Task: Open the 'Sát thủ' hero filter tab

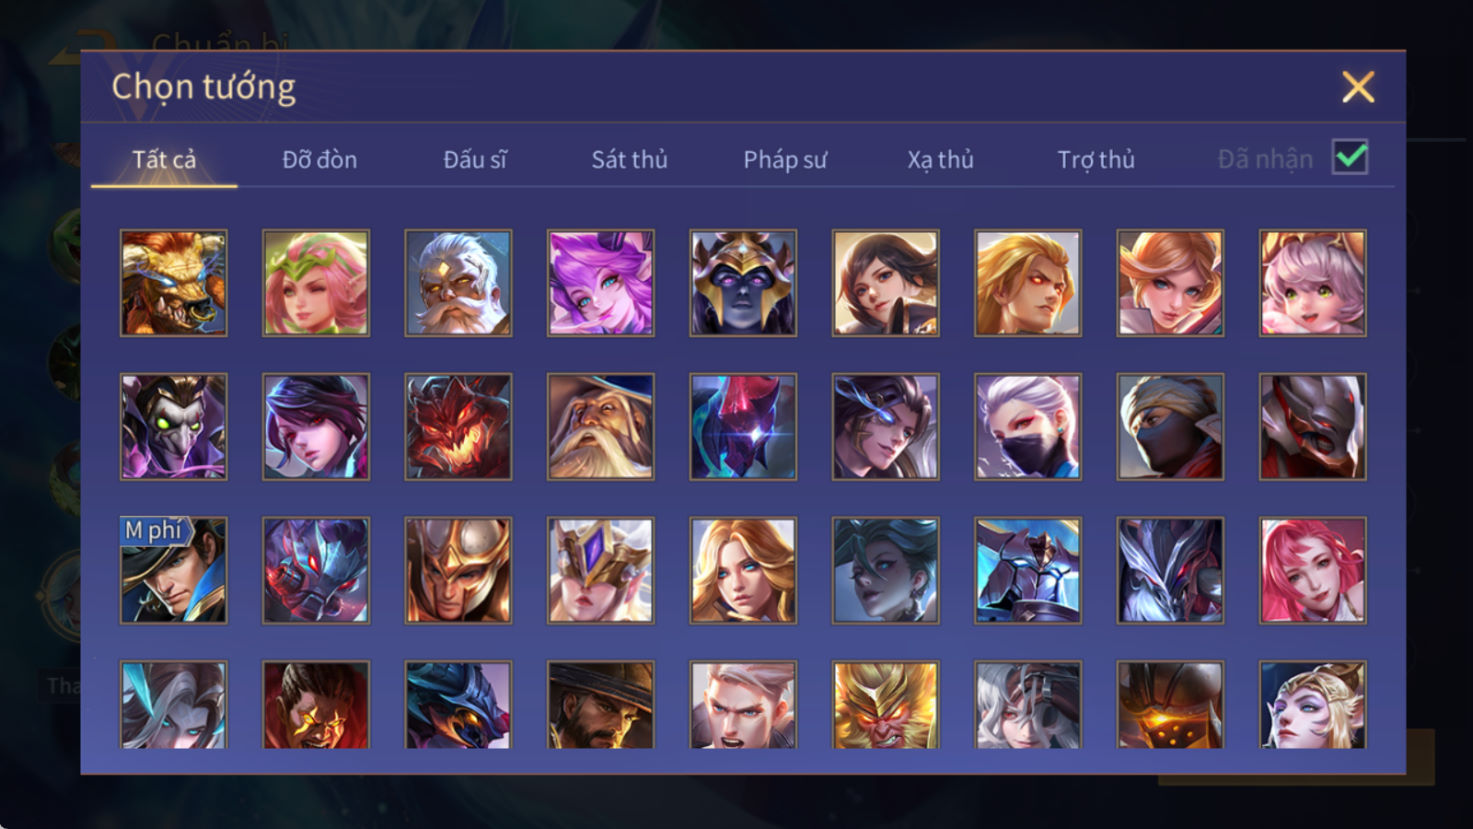Action: 629,160
